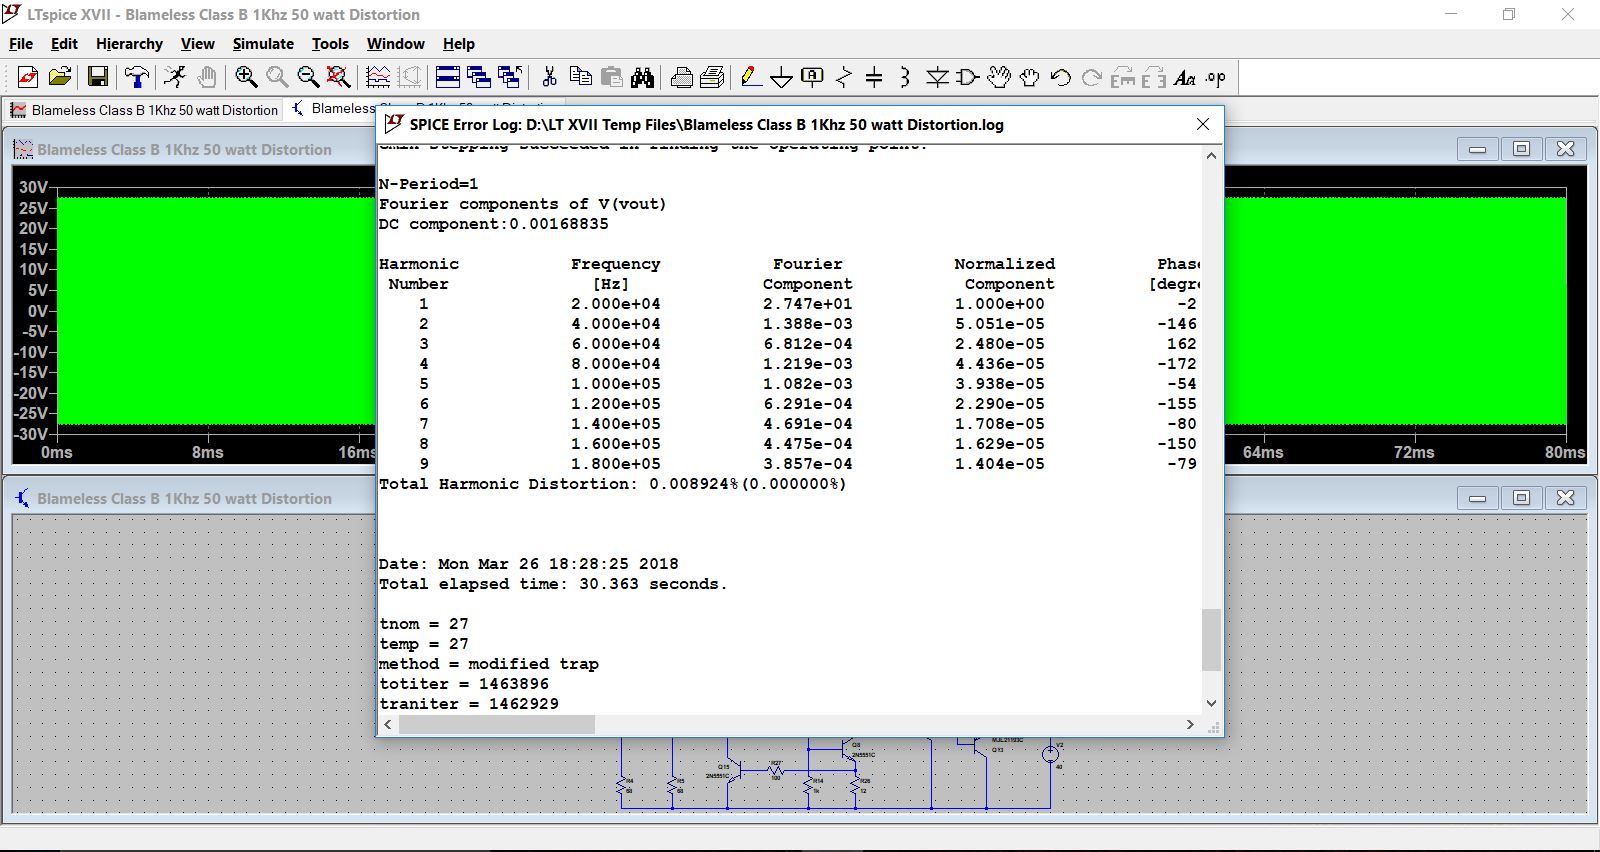Open the View menu

197,44
